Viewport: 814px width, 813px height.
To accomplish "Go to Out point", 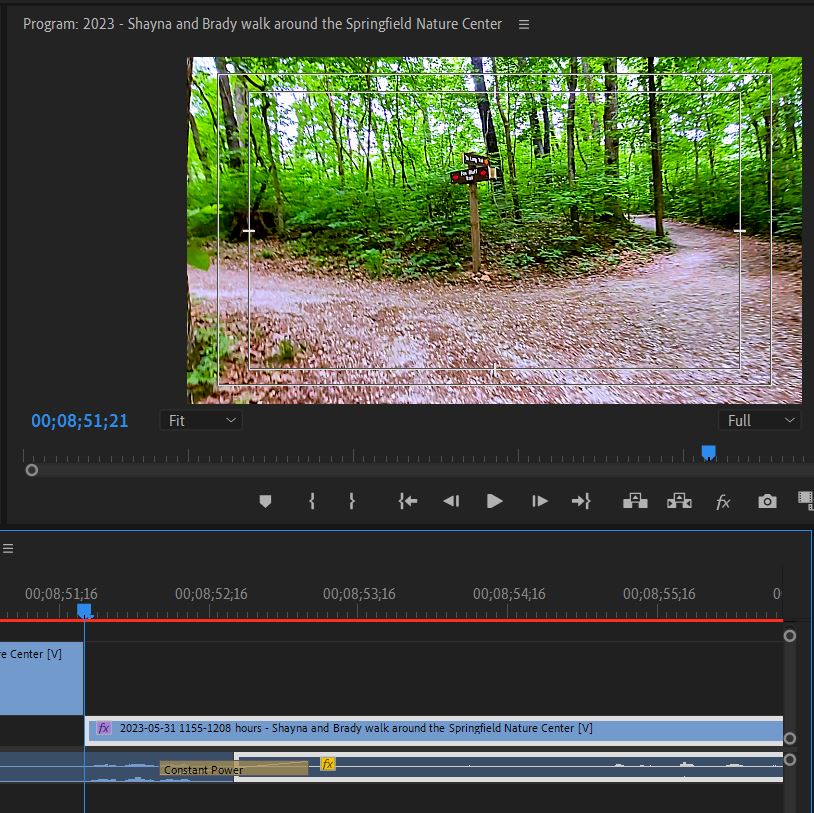I will click(x=581, y=501).
